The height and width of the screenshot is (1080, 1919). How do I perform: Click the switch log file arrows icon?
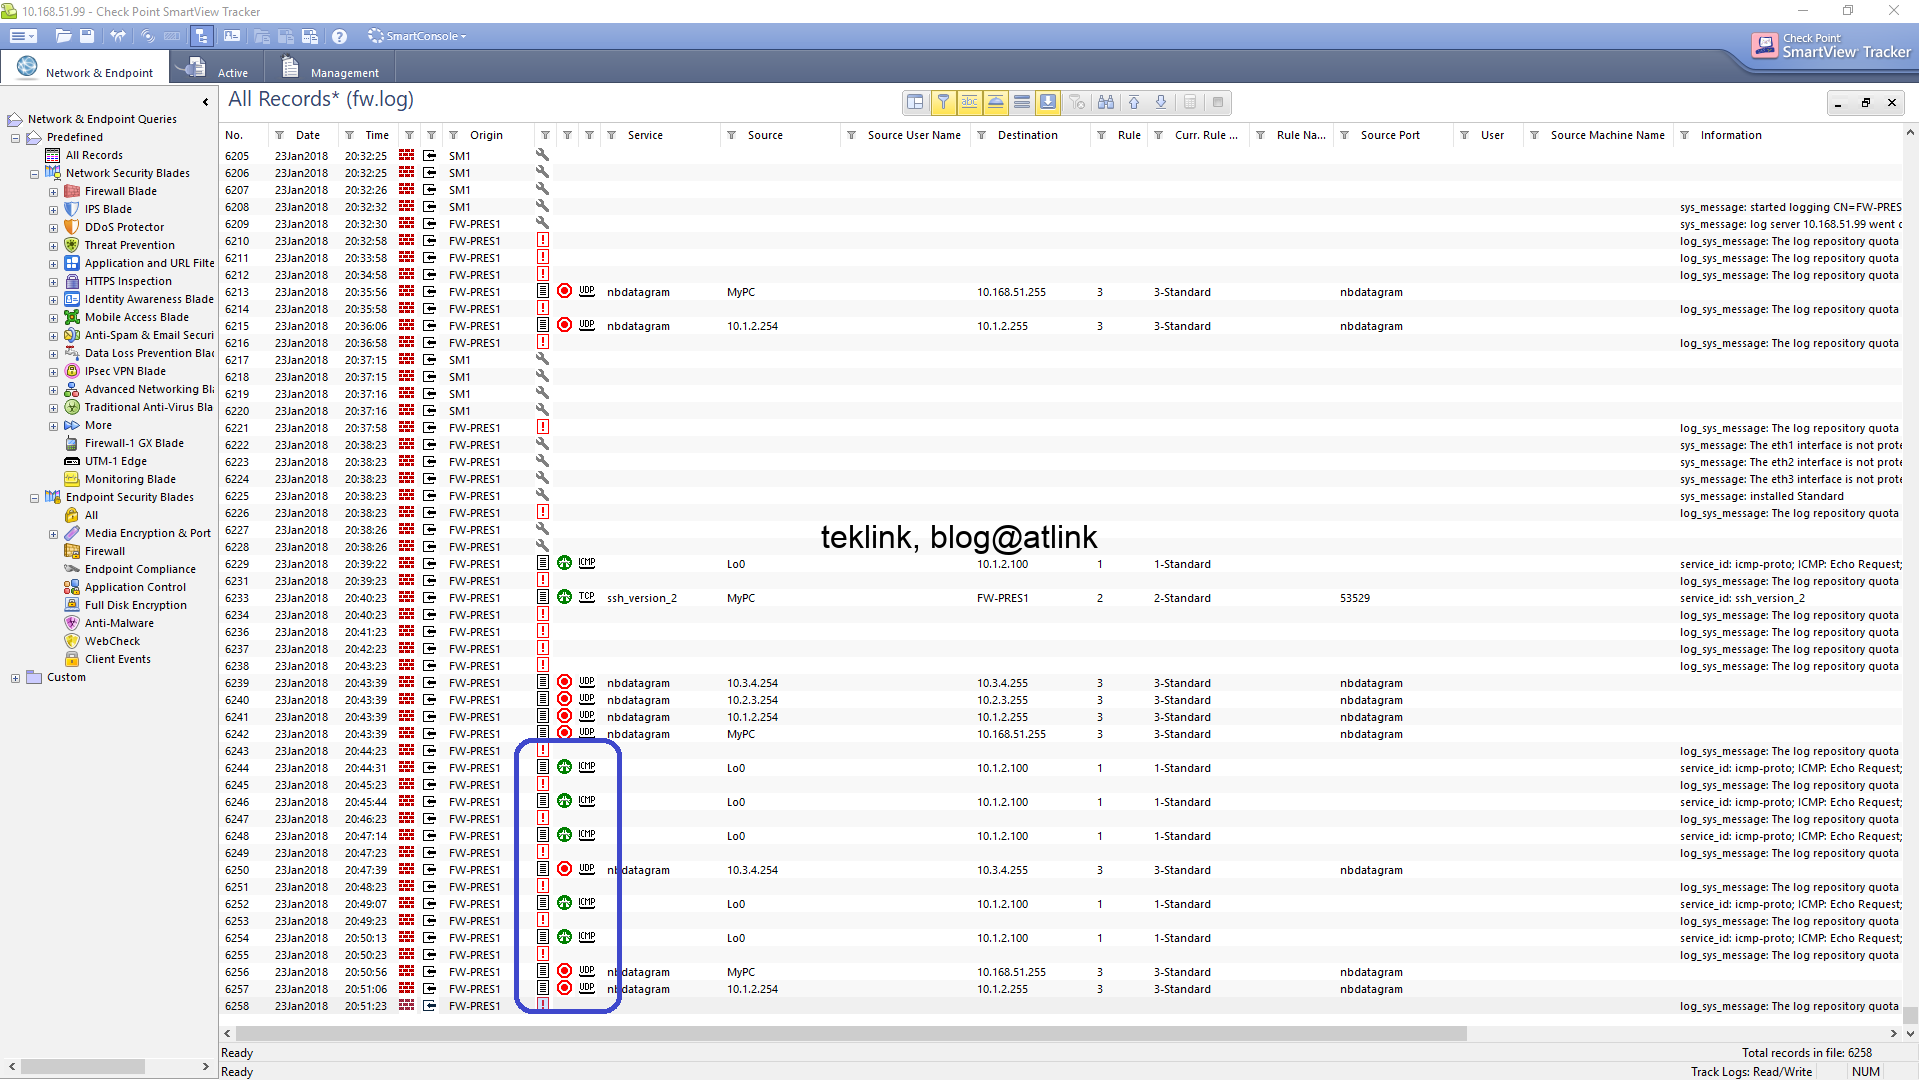[118, 36]
